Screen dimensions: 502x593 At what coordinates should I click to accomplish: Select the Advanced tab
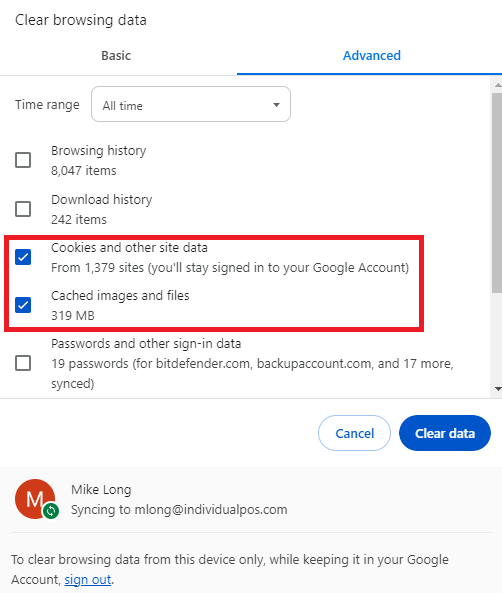371,56
